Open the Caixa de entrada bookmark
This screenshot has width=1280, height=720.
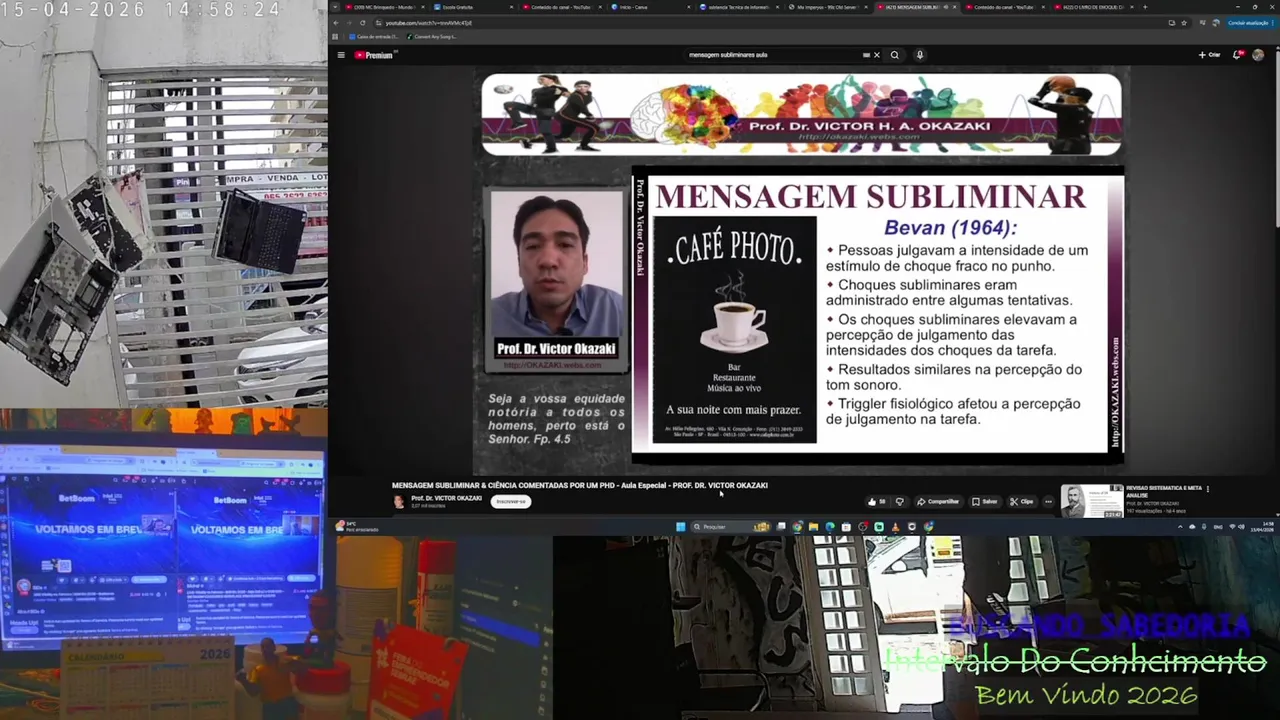pyautogui.click(x=372, y=36)
